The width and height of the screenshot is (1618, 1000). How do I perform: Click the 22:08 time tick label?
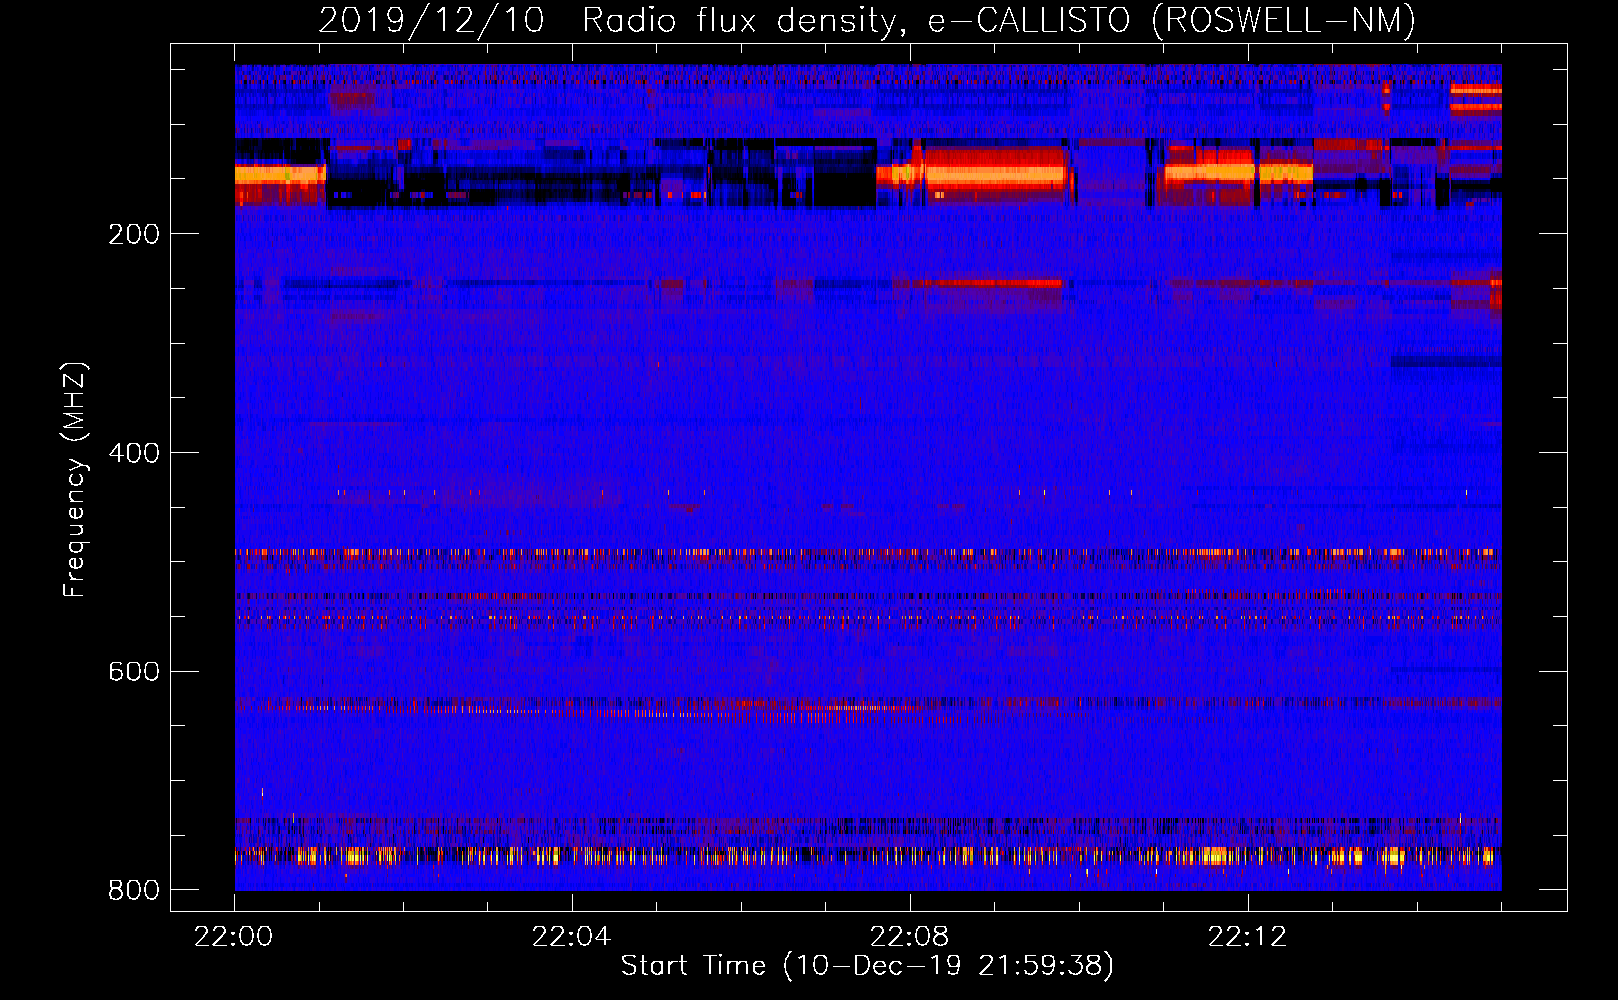coord(909,937)
